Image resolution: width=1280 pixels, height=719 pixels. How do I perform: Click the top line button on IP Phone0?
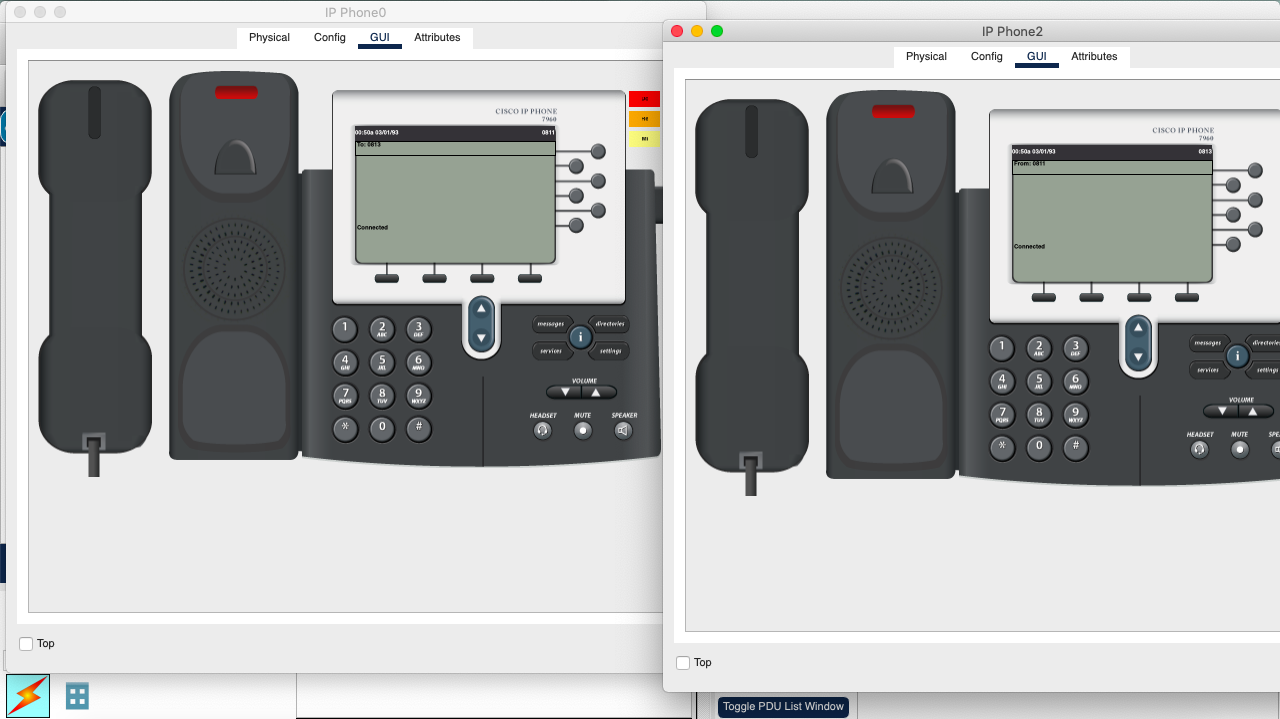(598, 151)
